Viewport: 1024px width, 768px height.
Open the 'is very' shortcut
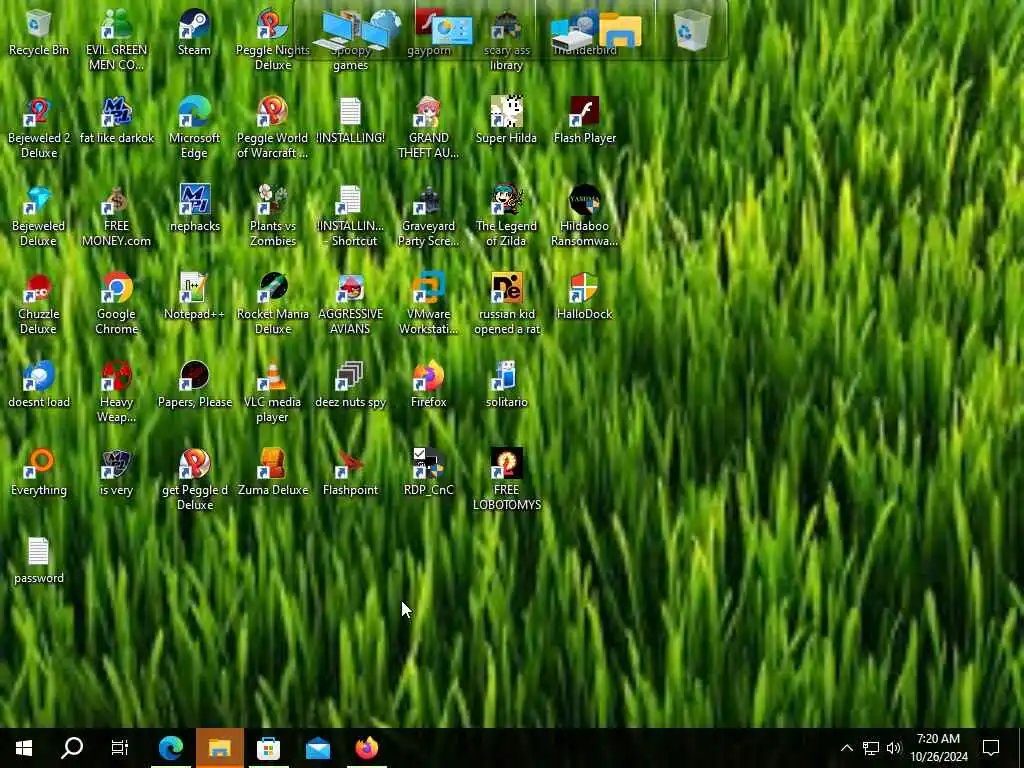(x=116, y=473)
